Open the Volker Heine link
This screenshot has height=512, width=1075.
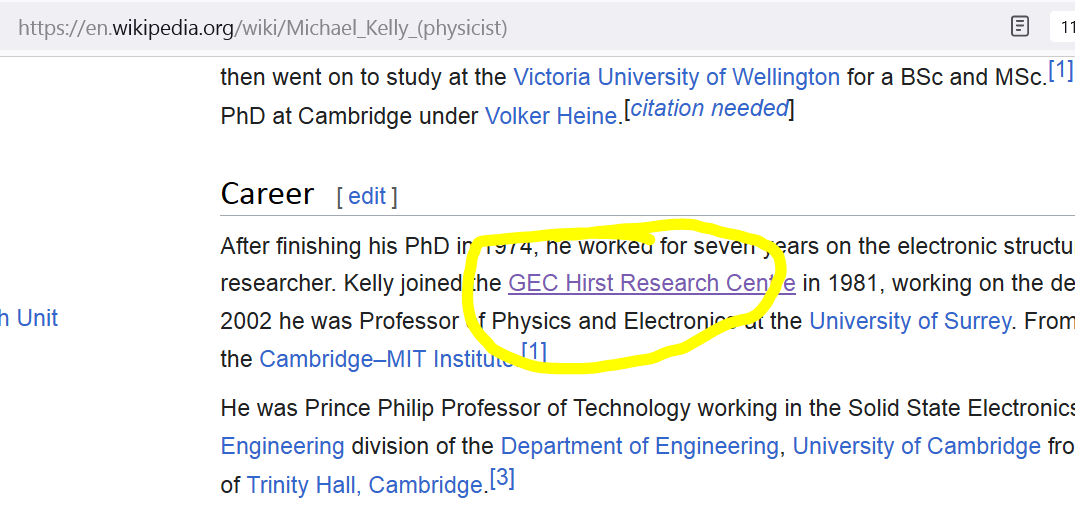click(550, 116)
